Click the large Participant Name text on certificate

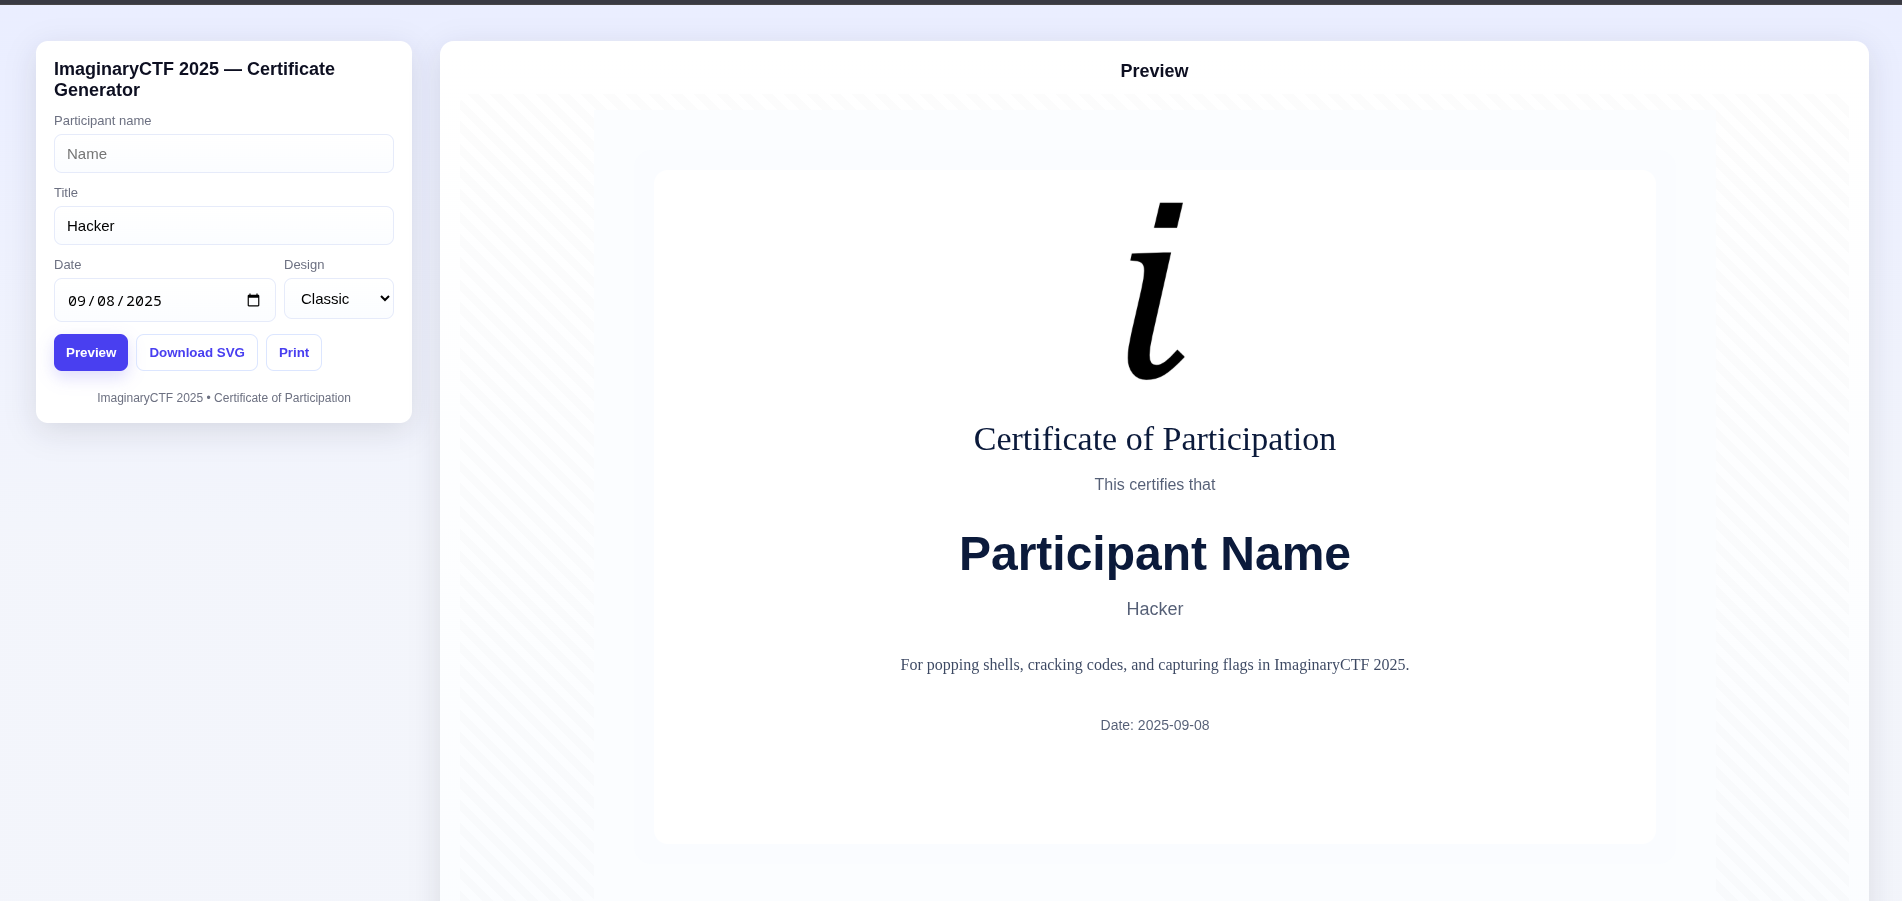pos(1154,554)
